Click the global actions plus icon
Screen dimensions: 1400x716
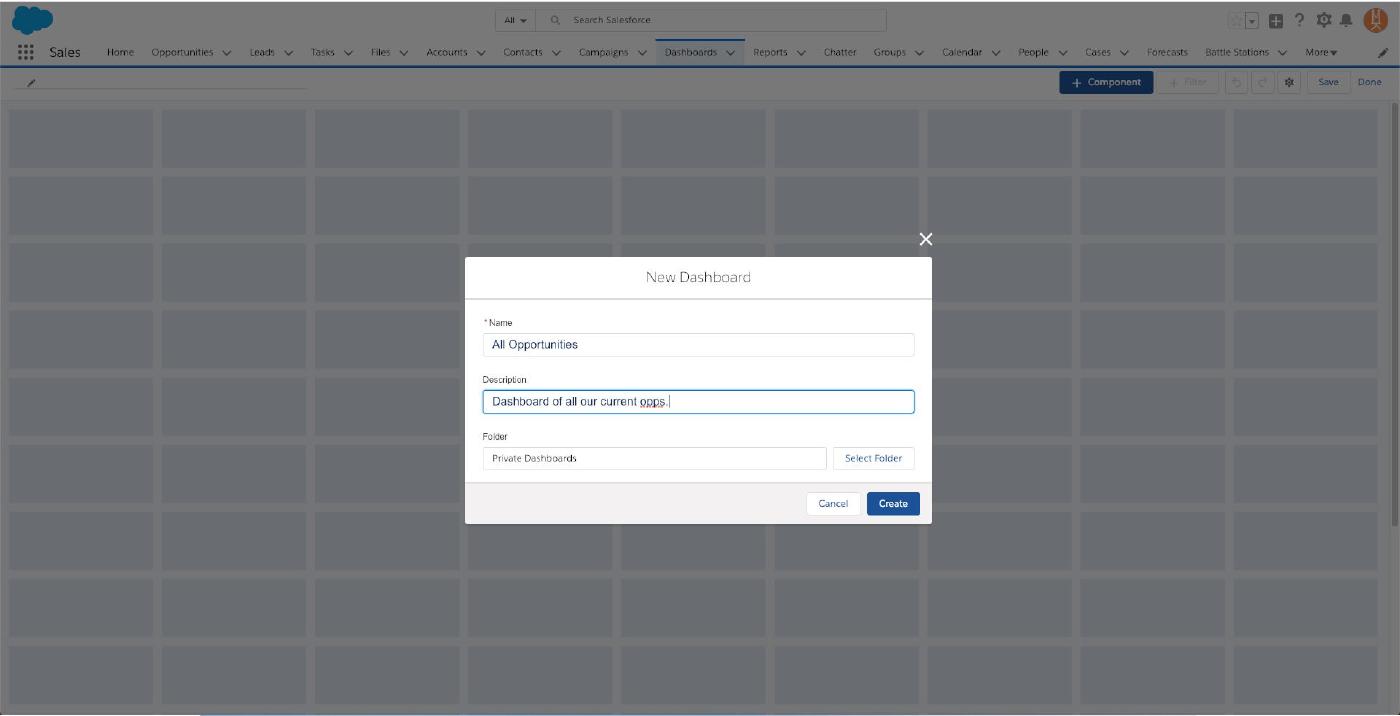point(1276,21)
